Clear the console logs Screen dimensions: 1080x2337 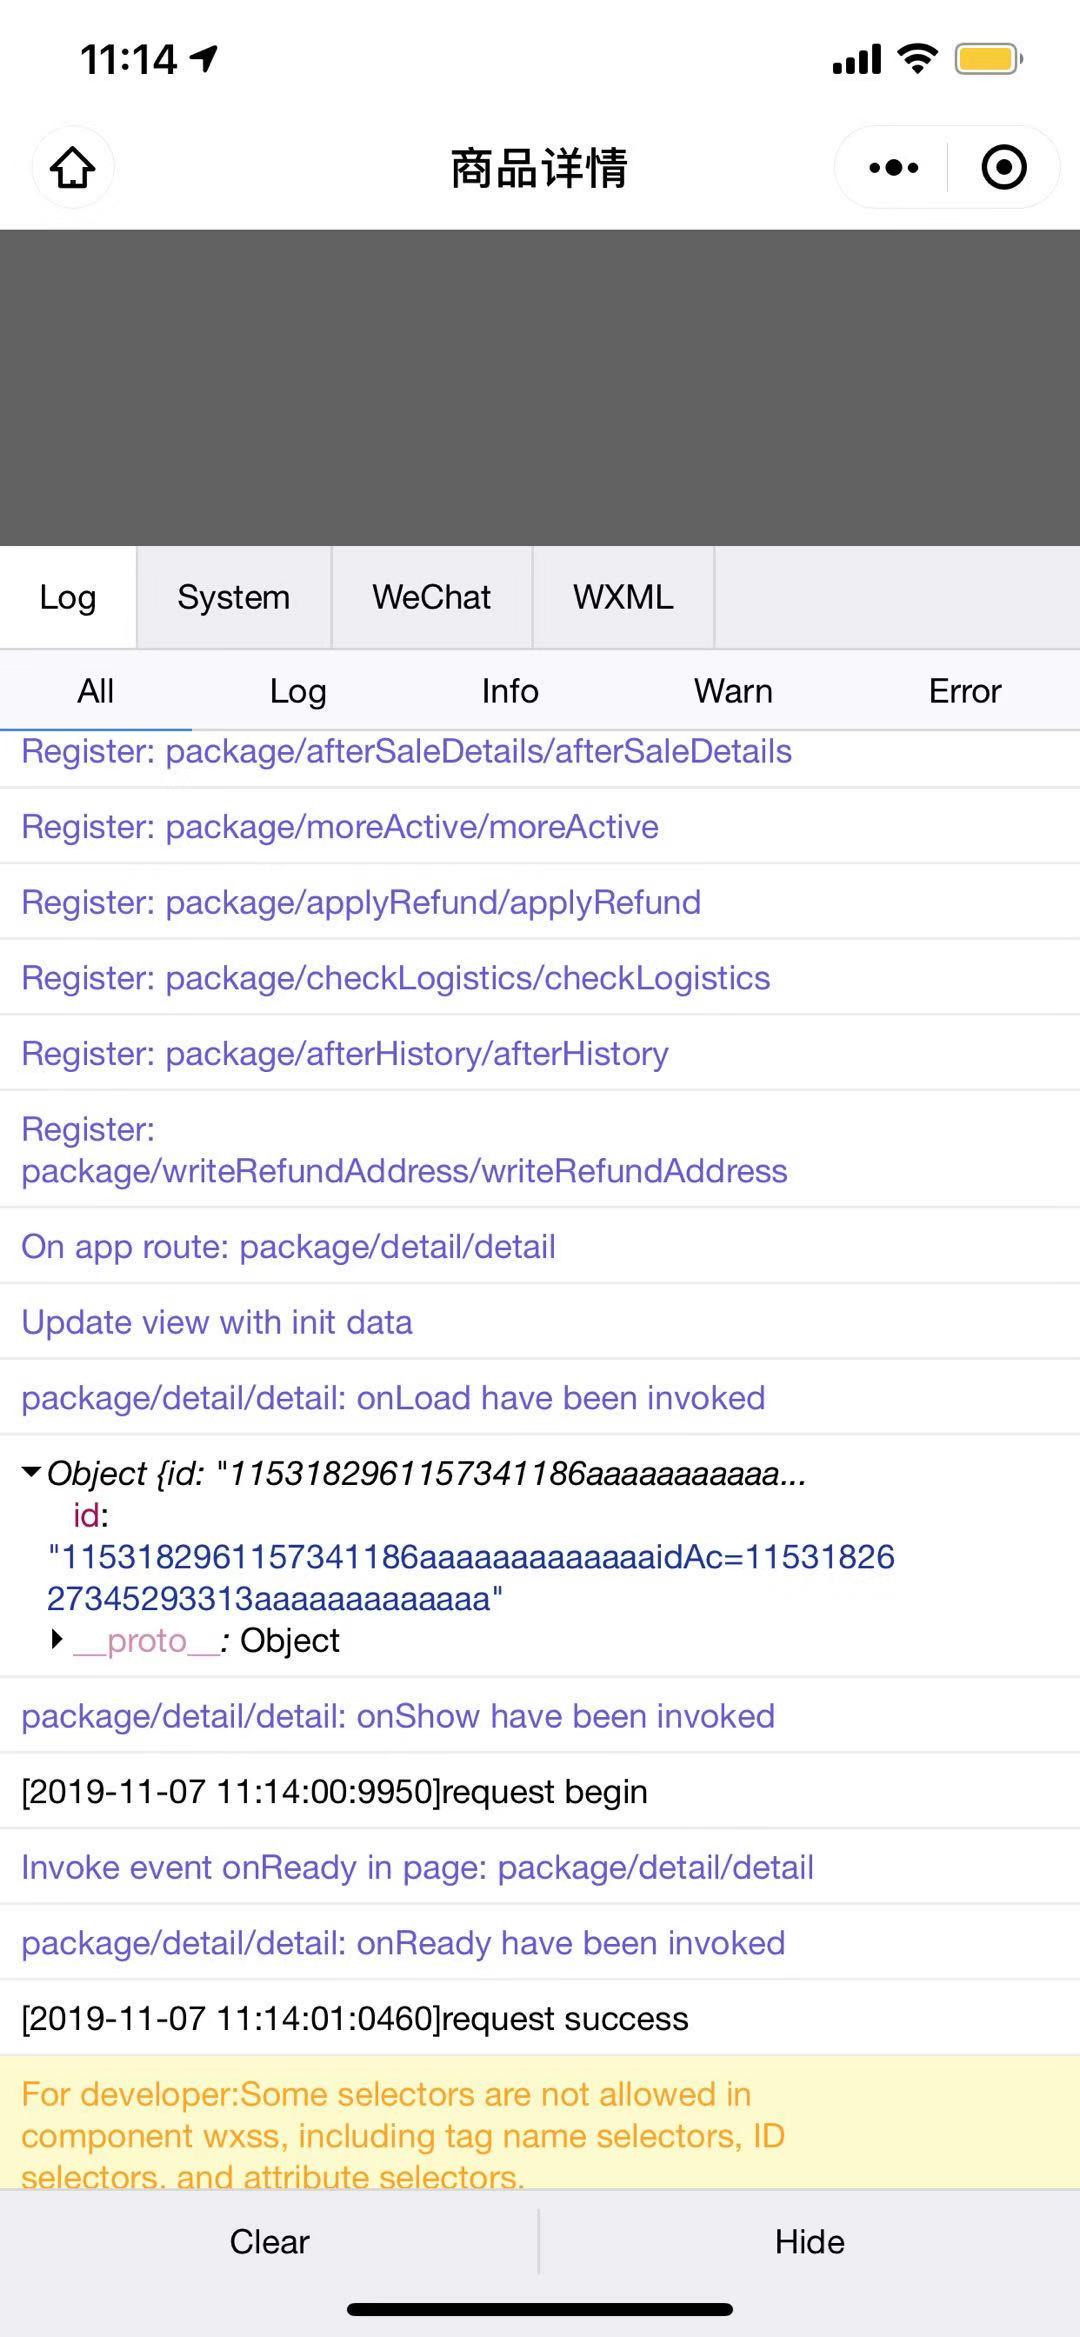[269, 2241]
